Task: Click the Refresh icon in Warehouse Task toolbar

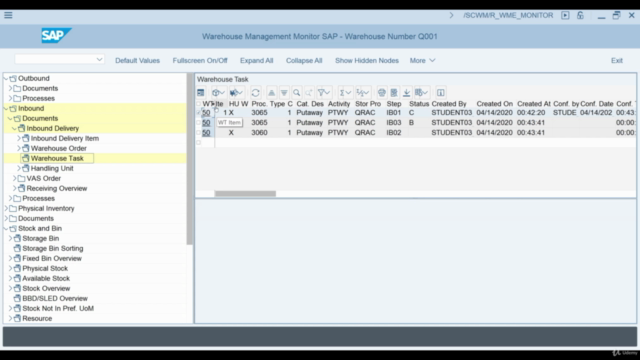Action: point(256,93)
